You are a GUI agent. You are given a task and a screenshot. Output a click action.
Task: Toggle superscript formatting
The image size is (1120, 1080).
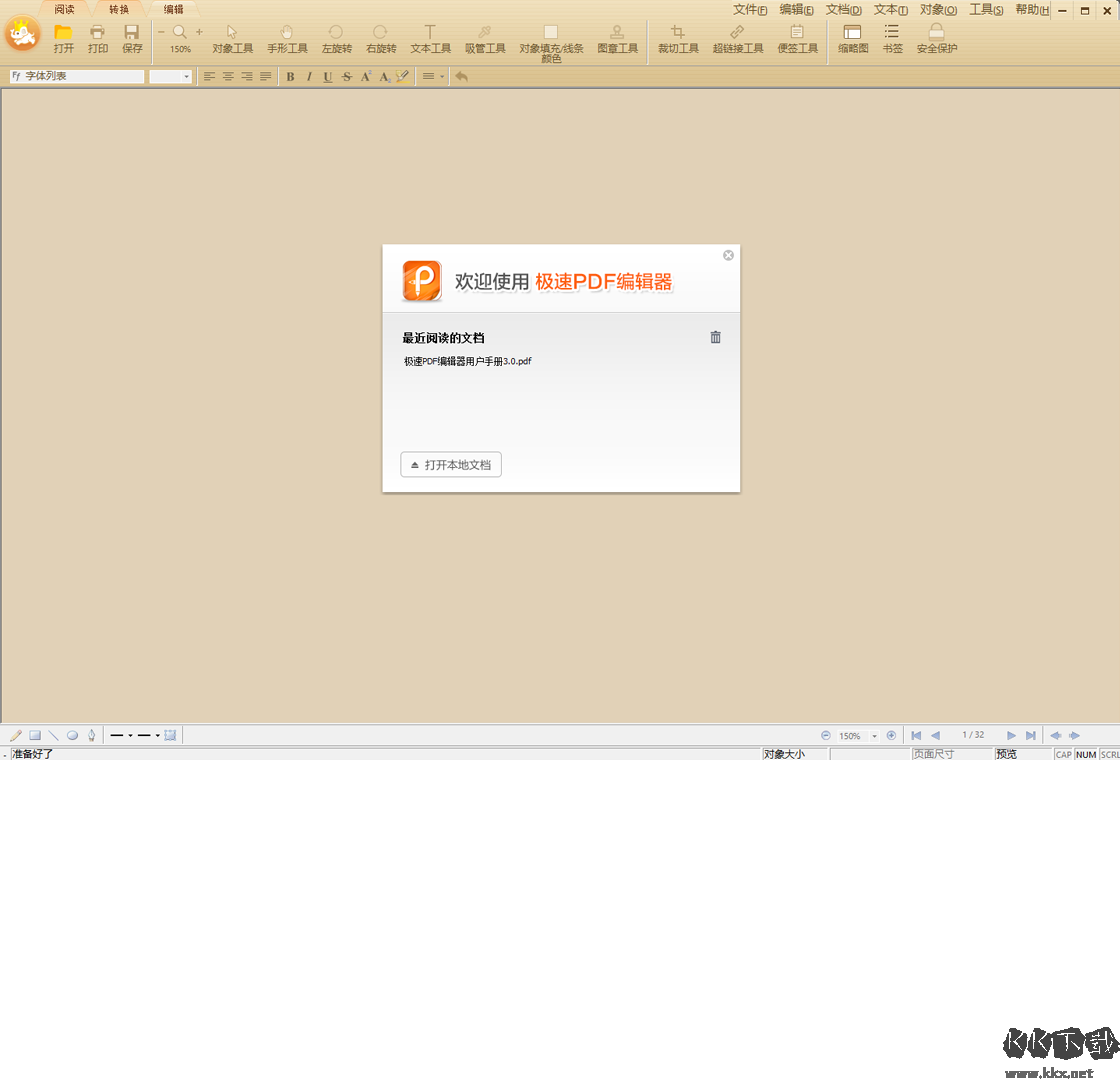[x=366, y=76]
